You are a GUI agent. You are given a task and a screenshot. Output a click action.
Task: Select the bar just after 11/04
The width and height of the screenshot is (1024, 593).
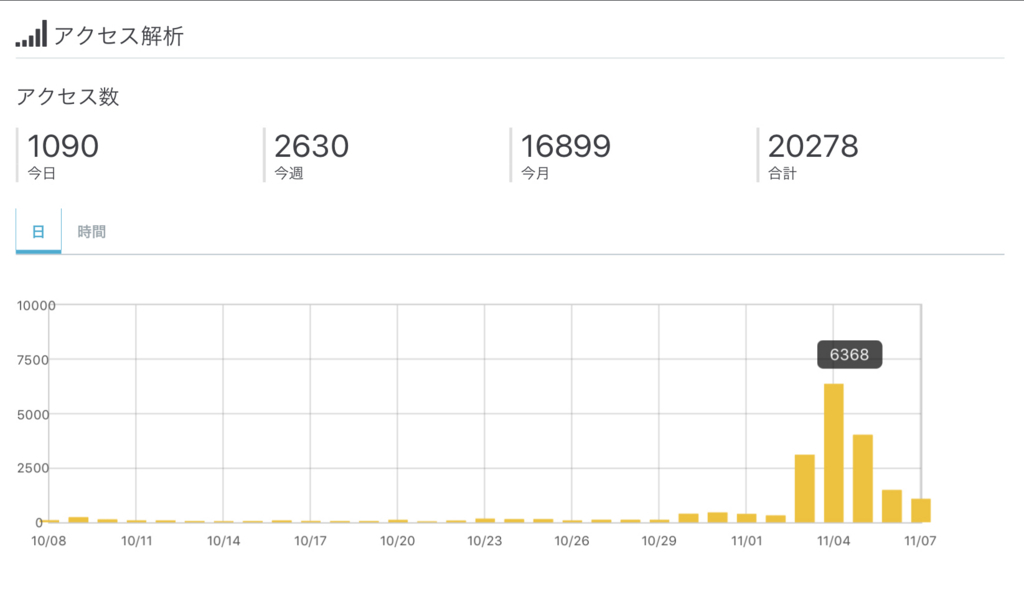click(x=863, y=479)
